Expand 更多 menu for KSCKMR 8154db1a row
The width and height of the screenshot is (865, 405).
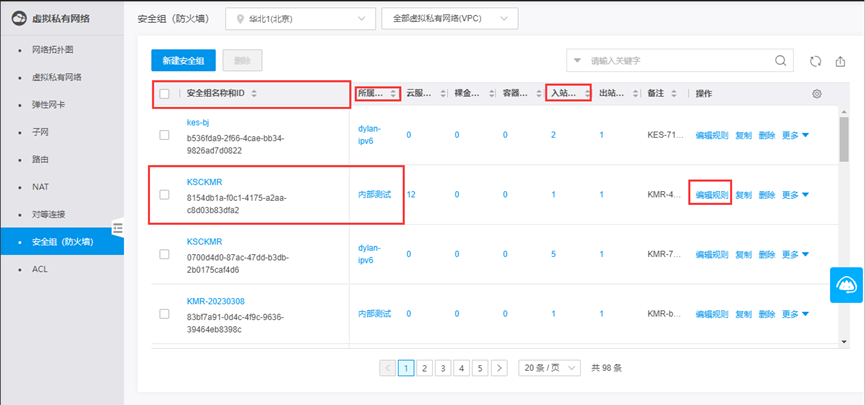pos(795,194)
